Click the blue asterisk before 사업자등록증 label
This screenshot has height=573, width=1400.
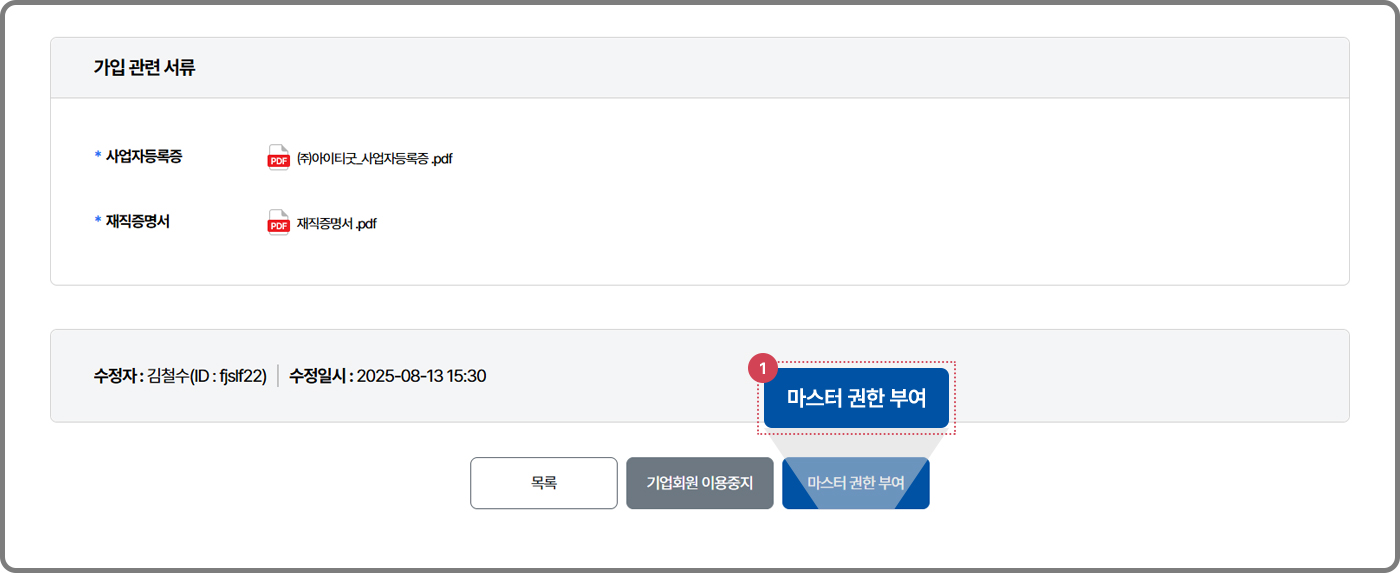[x=98, y=156]
